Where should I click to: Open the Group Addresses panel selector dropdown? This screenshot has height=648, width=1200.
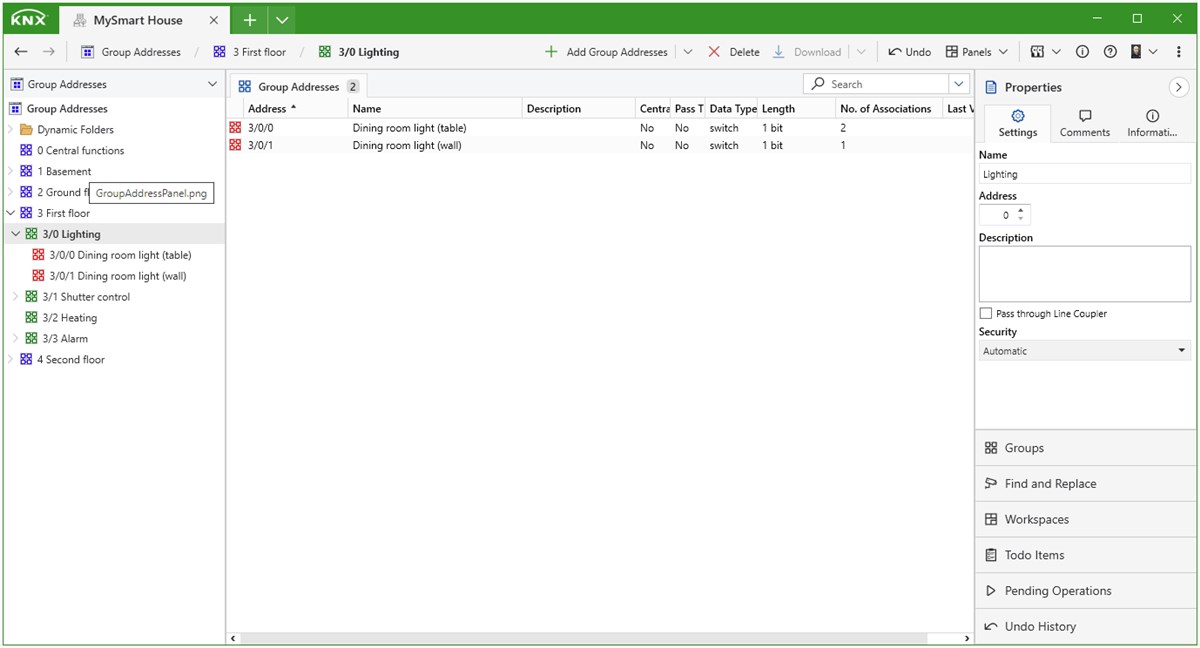212,84
